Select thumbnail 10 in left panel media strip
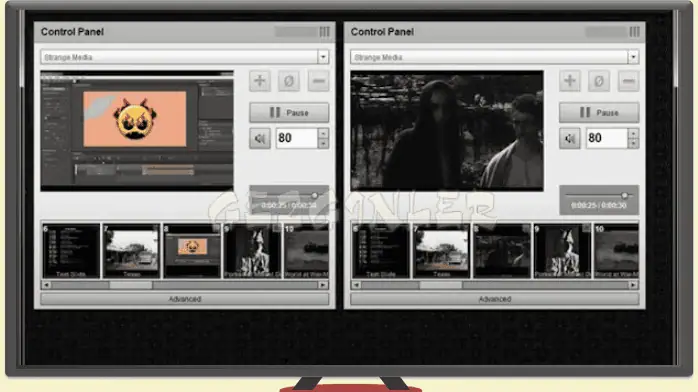 click(x=306, y=251)
